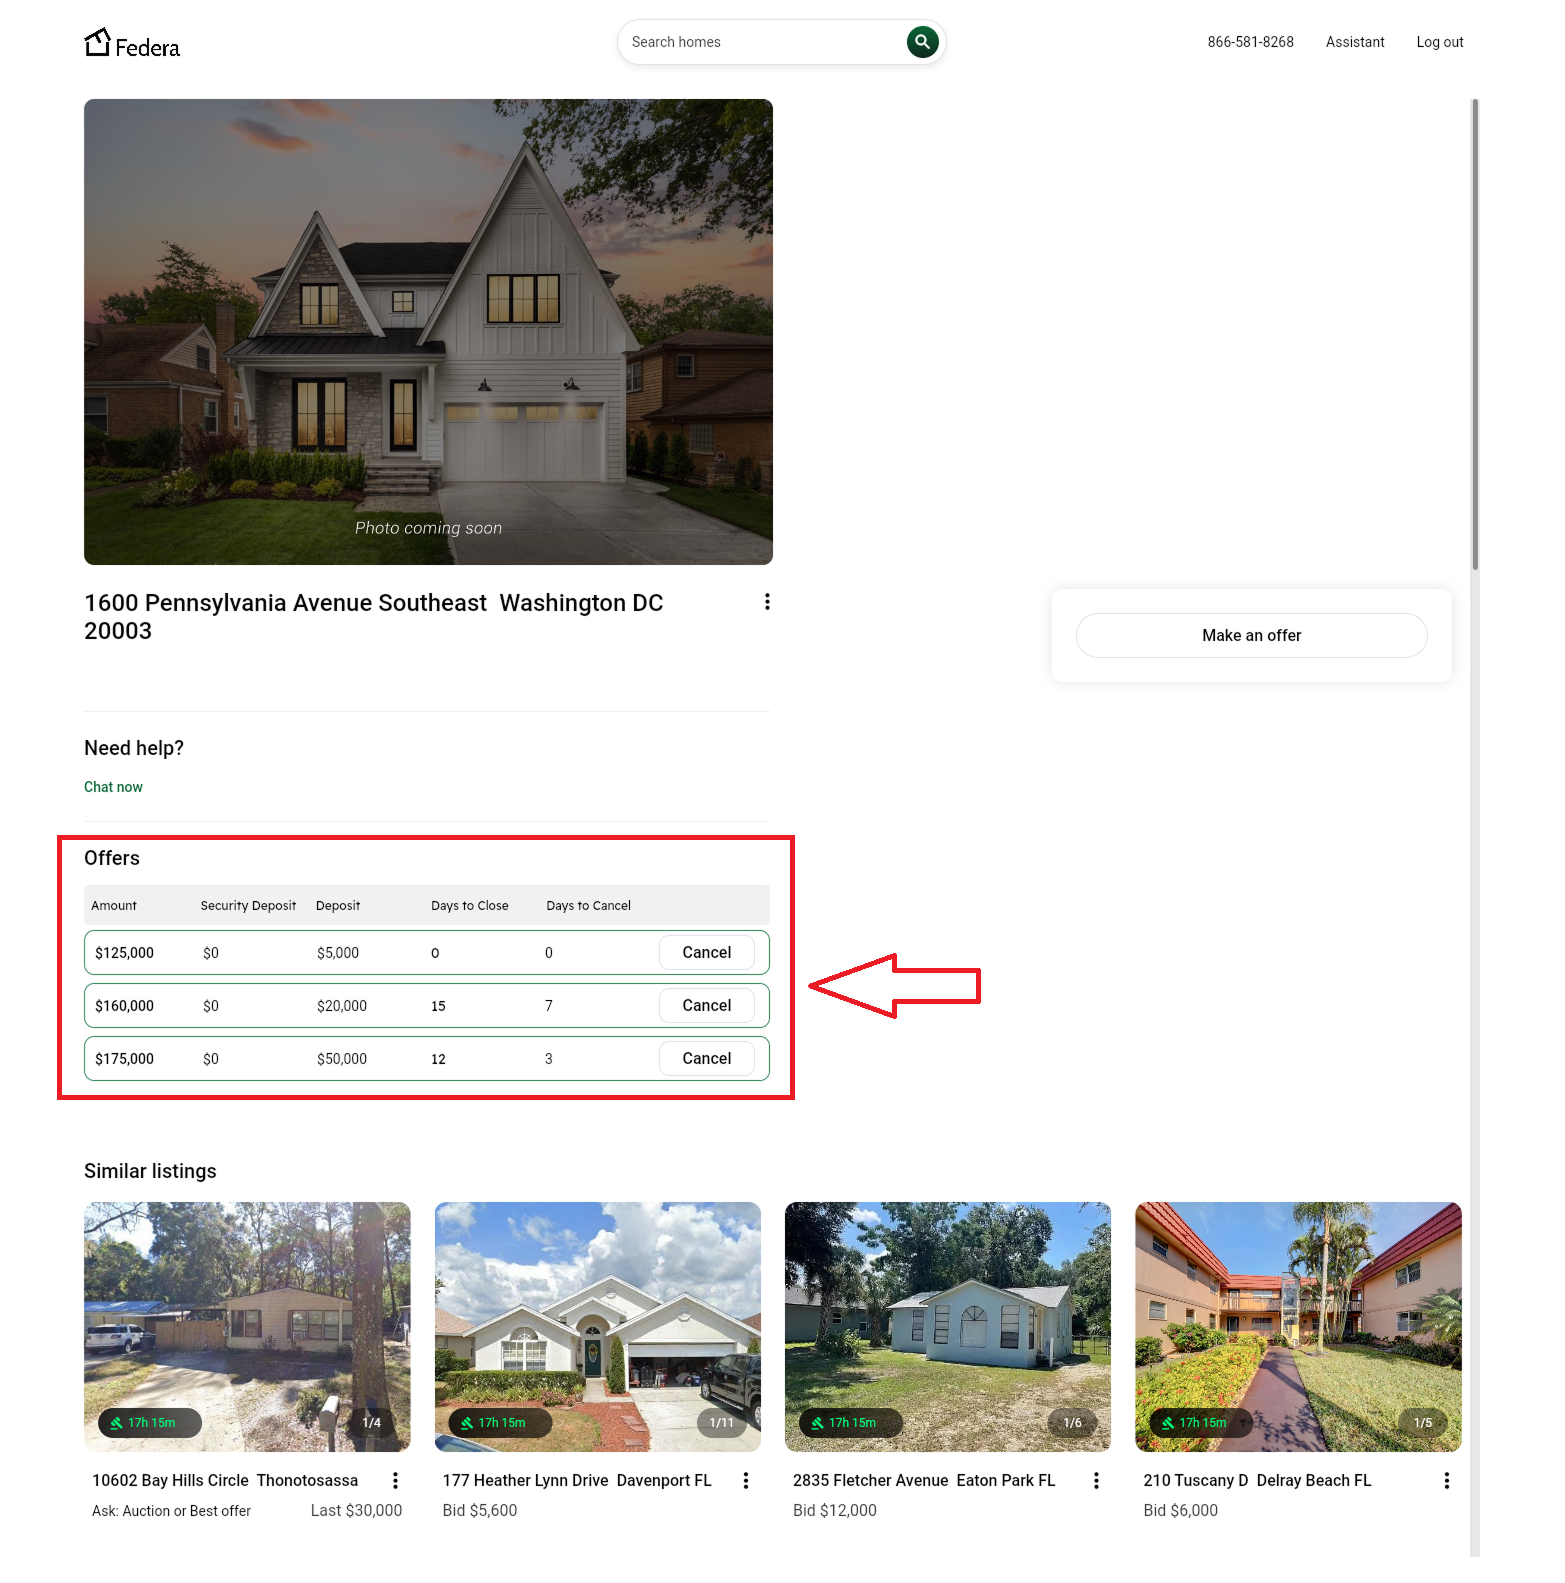
Task: Click the 210 Tuscany D Delray Beach title
Action: click(x=1257, y=1481)
